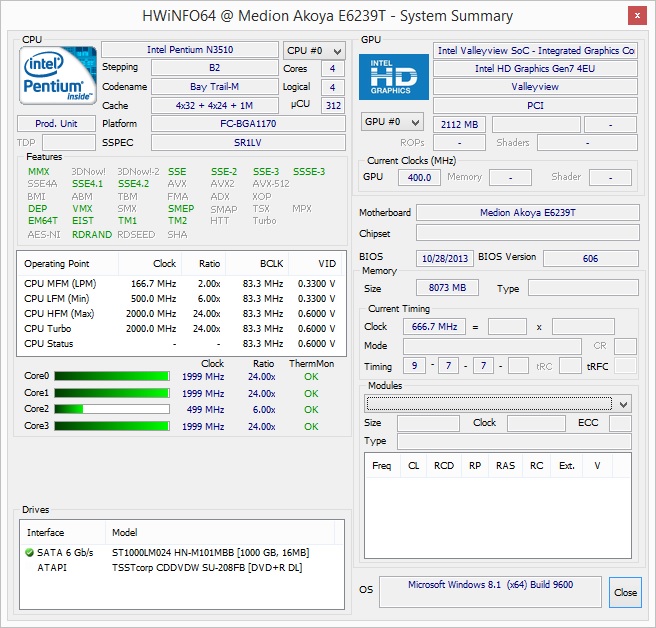Click the GPU clock value 400.0
This screenshot has height=628, width=656.
click(419, 177)
